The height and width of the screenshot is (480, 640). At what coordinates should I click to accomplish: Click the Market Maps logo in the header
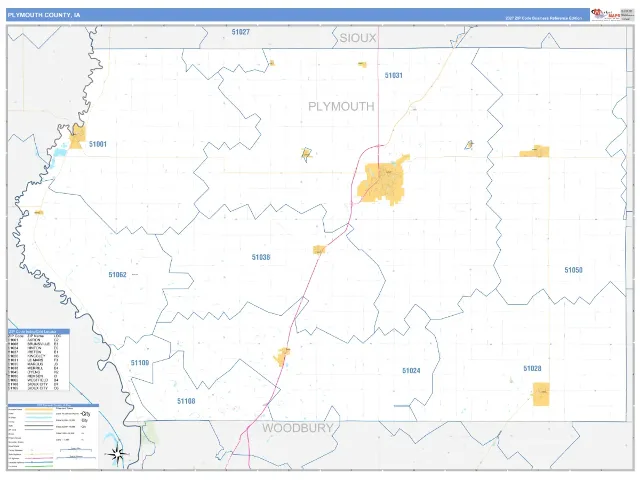tap(606, 14)
